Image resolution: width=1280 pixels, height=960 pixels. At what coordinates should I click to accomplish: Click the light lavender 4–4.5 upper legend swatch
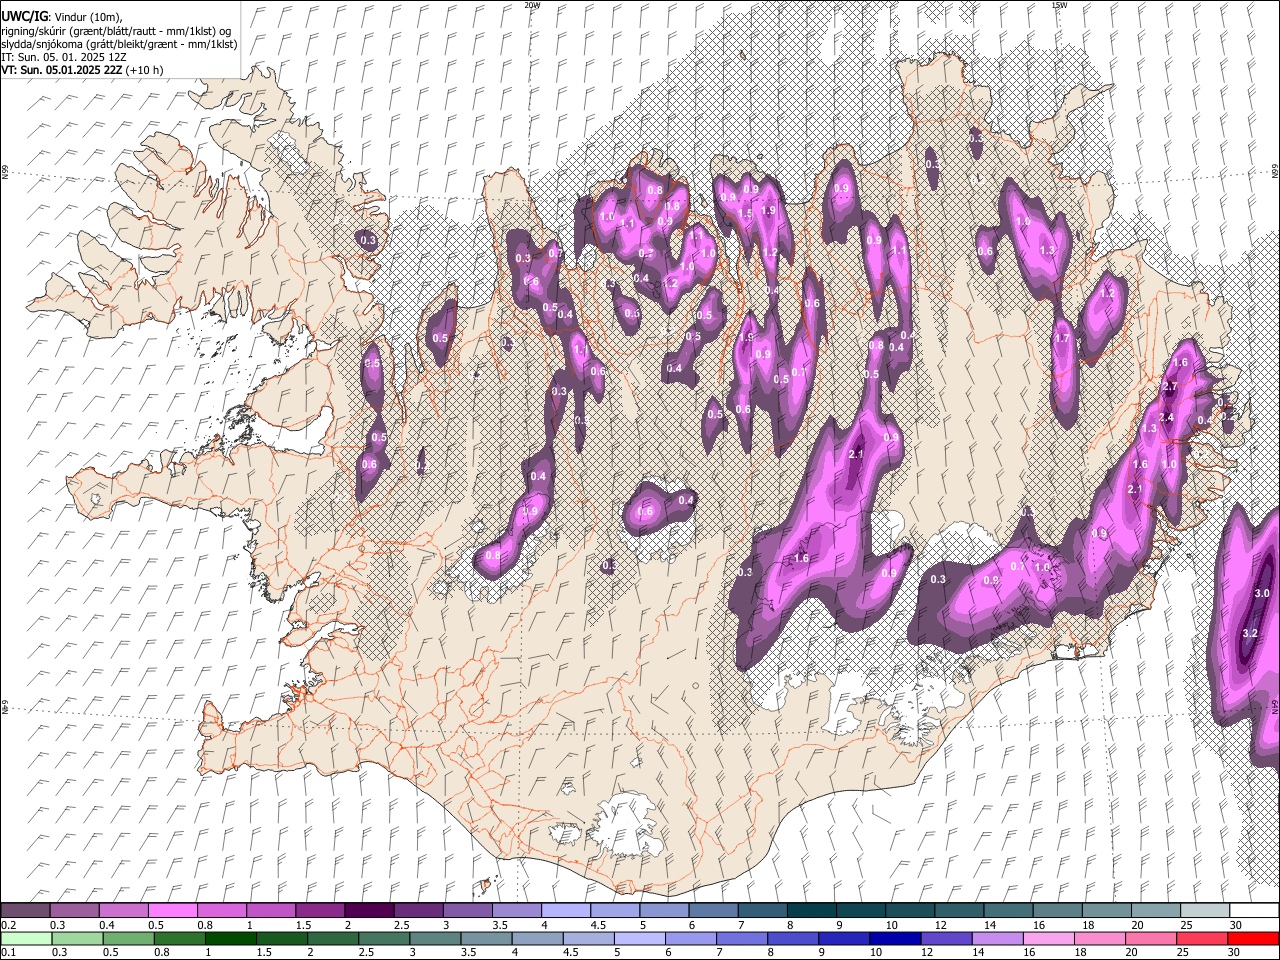565,910
